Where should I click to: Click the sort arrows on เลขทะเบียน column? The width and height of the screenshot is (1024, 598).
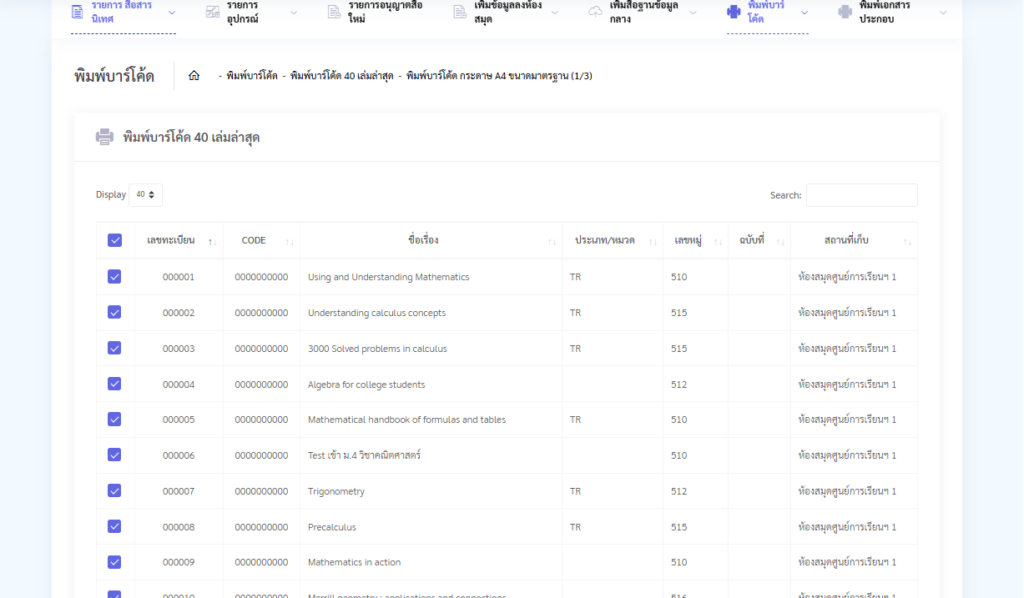tap(211, 241)
